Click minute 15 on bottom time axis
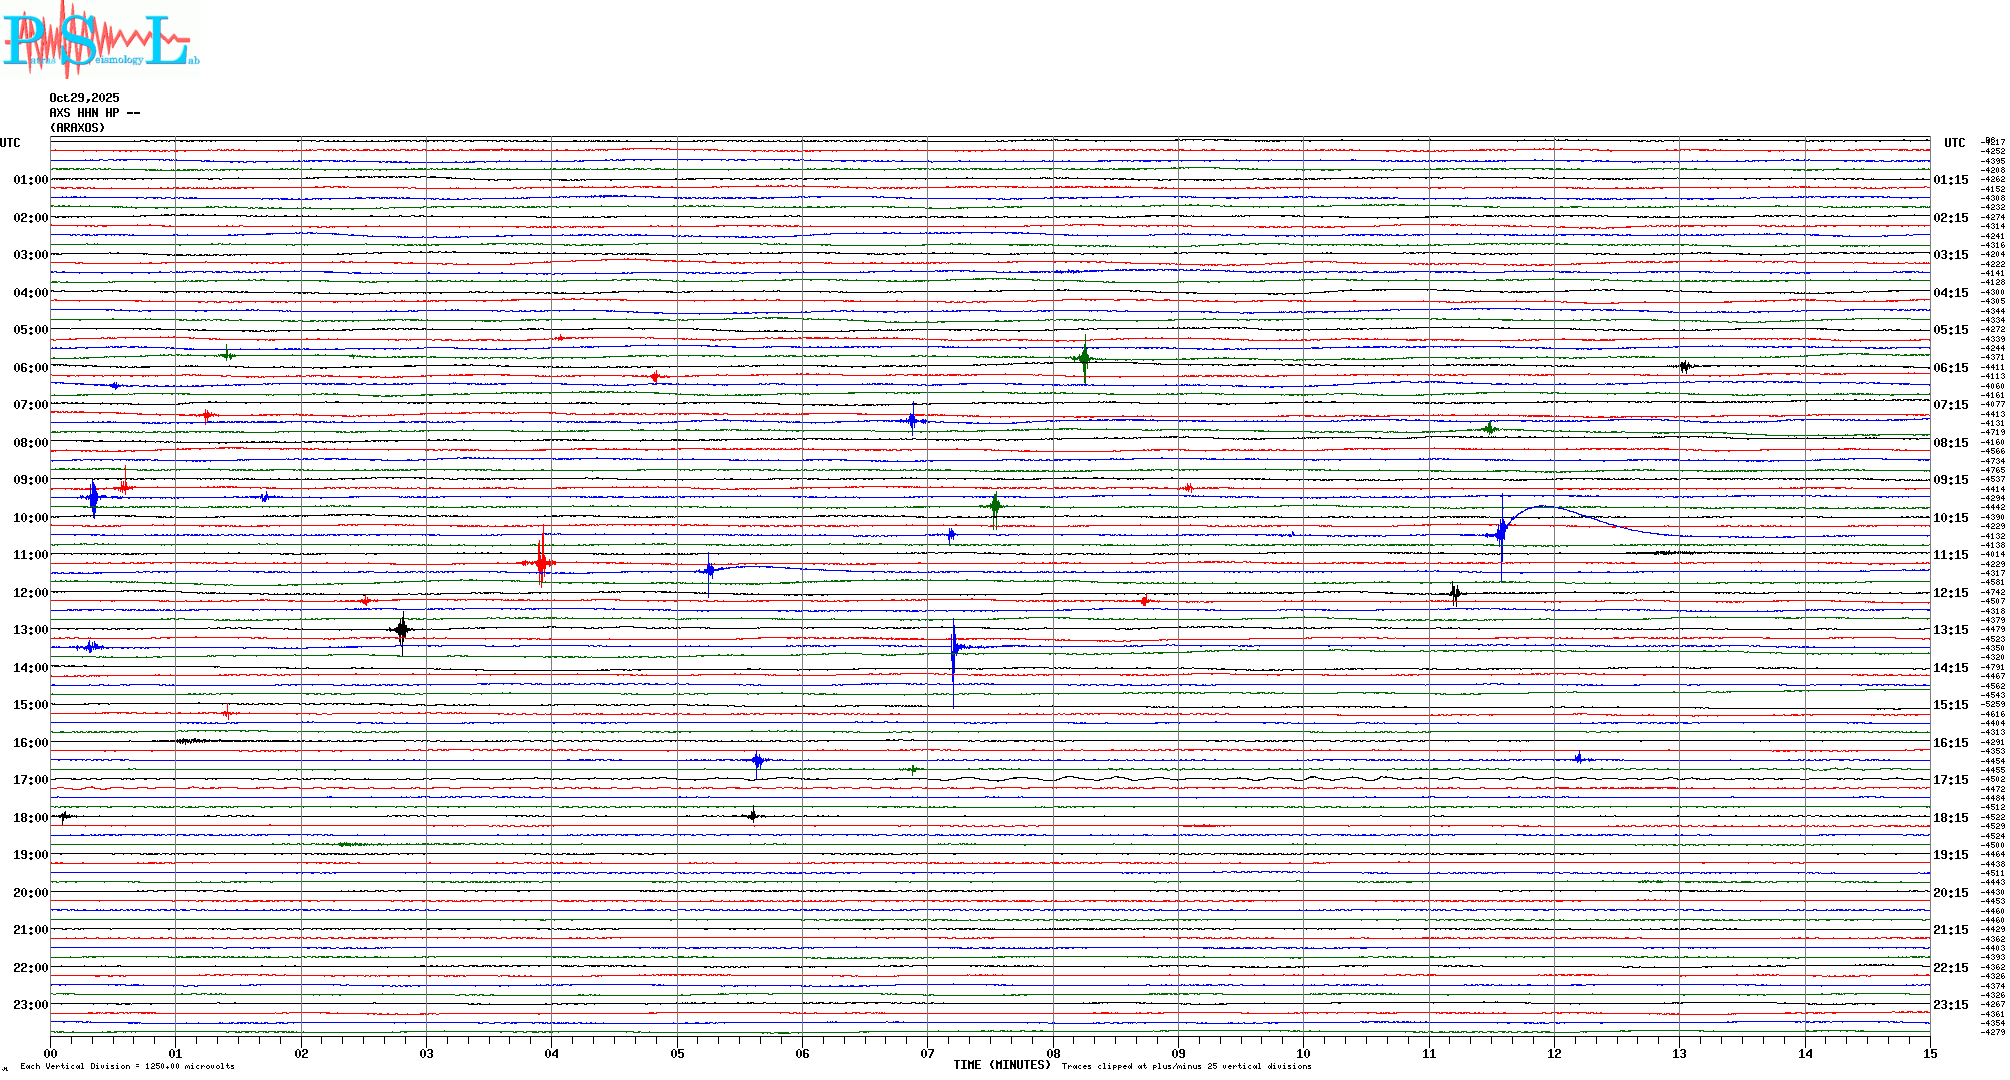Screen dimensions: 2010x1080 1929,1054
